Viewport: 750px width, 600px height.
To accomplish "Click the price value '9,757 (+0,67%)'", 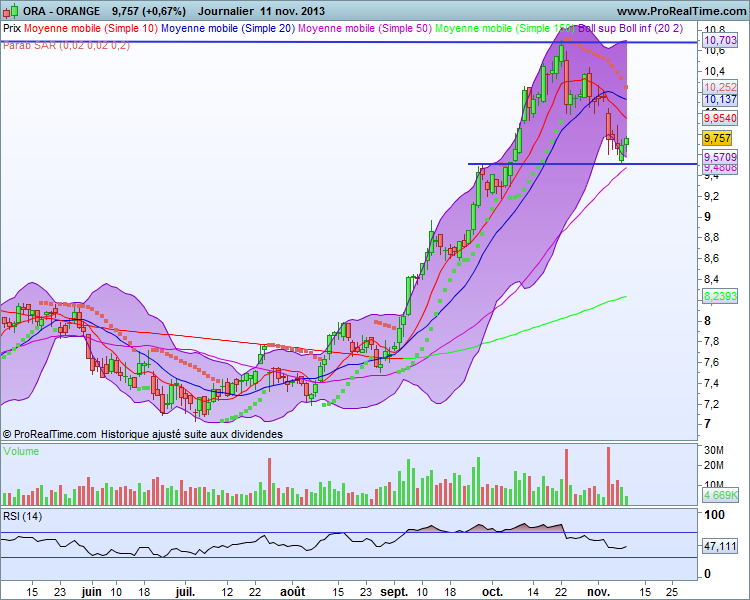I will pyautogui.click(x=149, y=11).
